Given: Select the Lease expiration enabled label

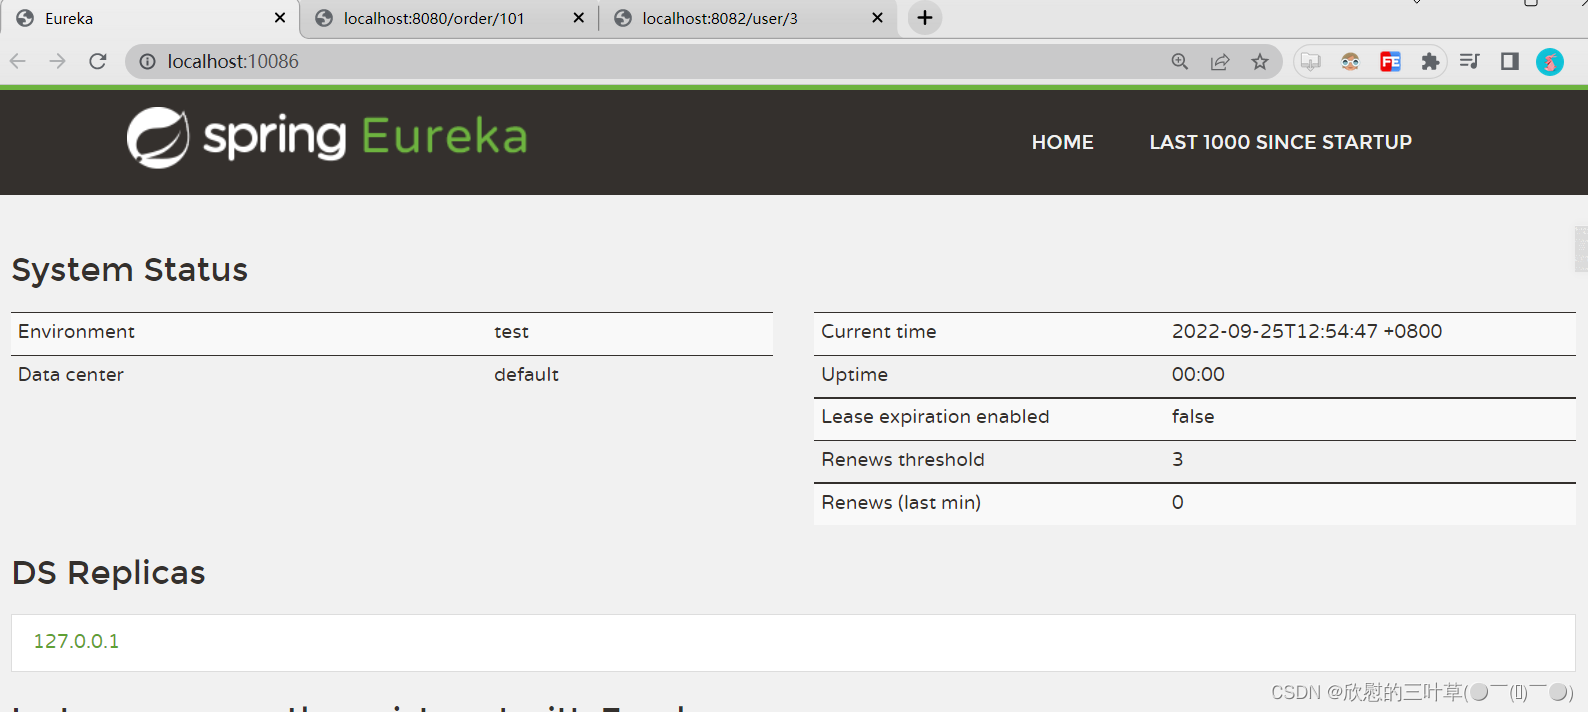Looking at the screenshot, I should [935, 417].
